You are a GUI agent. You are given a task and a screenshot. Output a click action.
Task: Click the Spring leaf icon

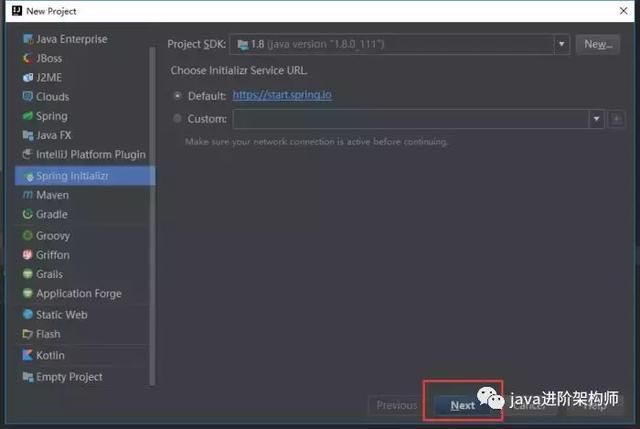pos(28,116)
